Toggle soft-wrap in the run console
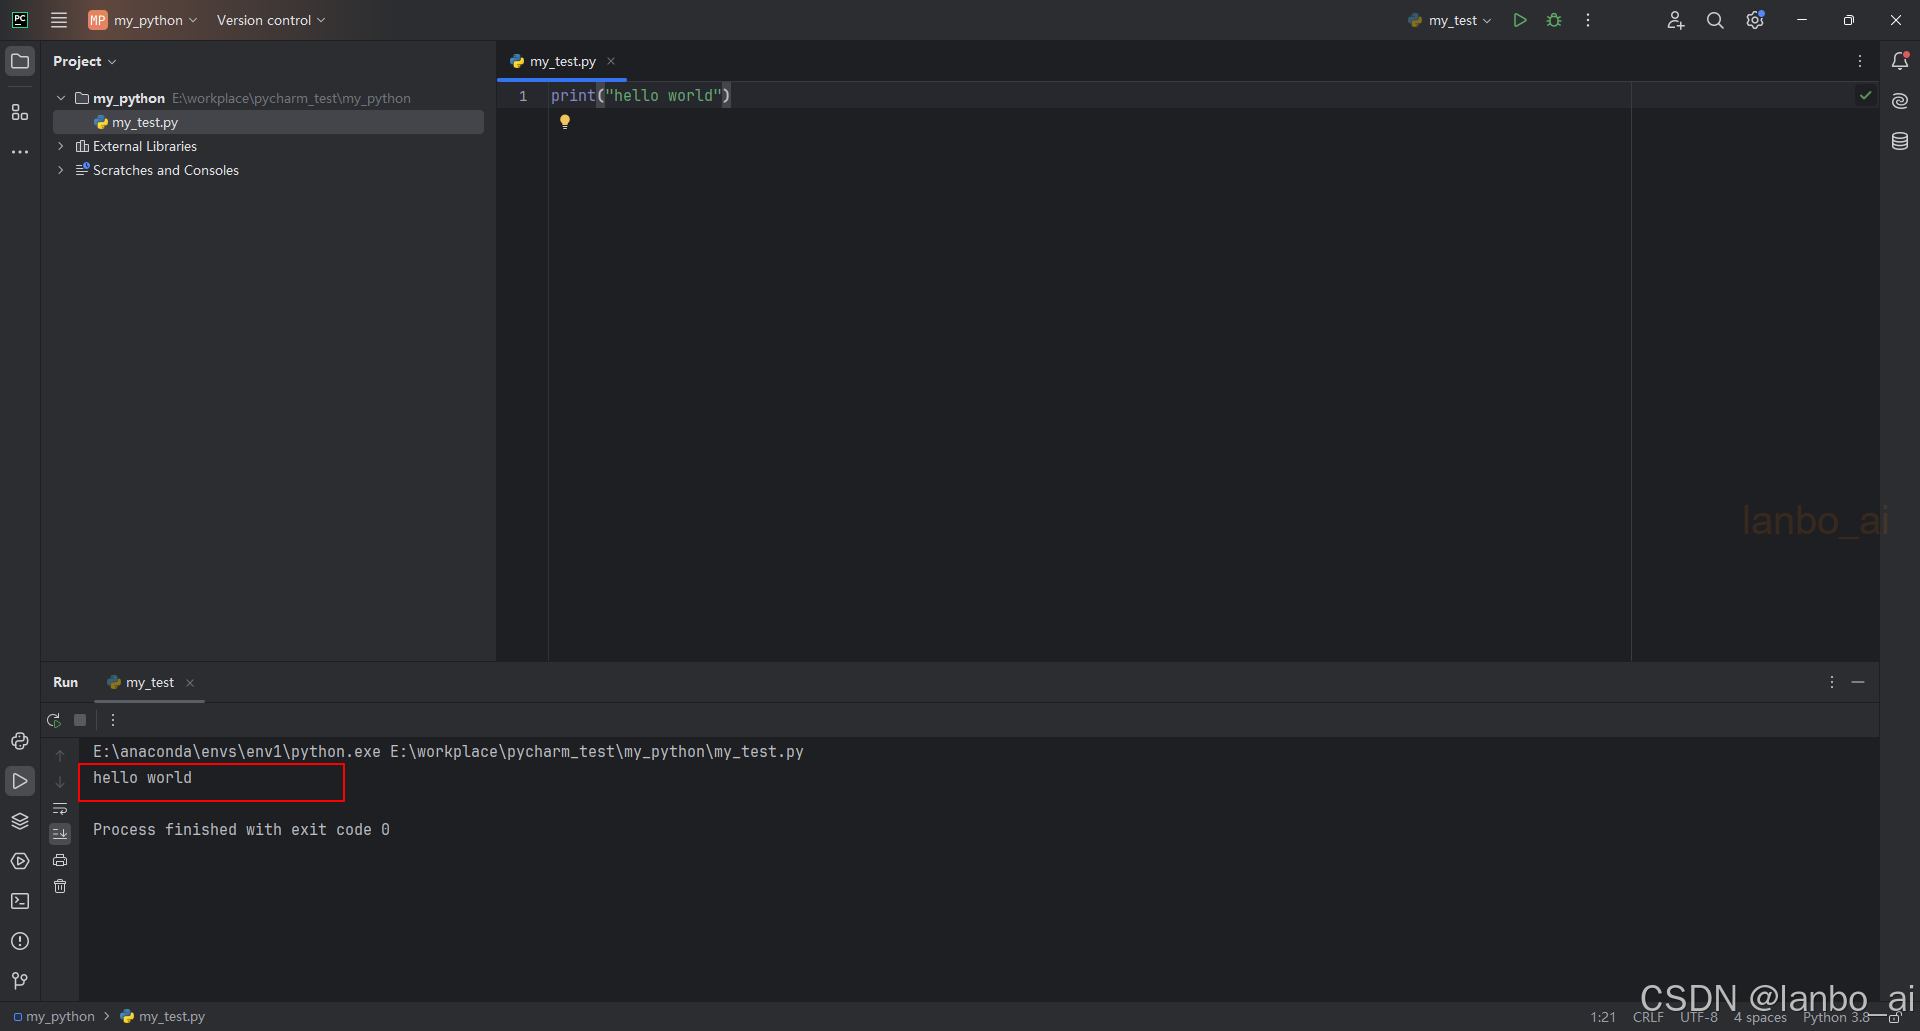 pyautogui.click(x=60, y=809)
